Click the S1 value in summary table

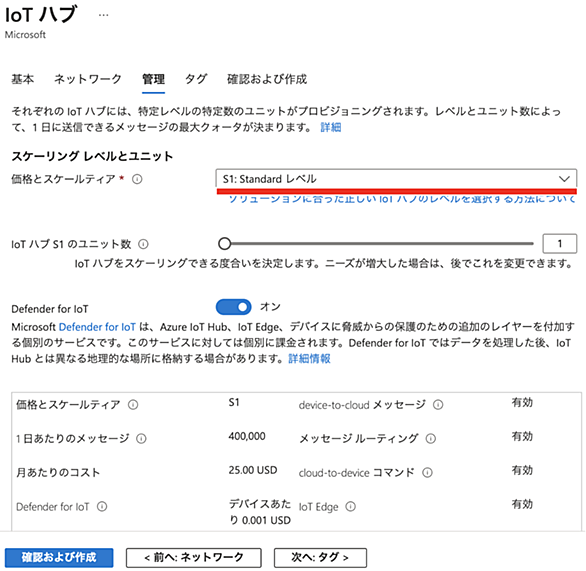point(234,402)
